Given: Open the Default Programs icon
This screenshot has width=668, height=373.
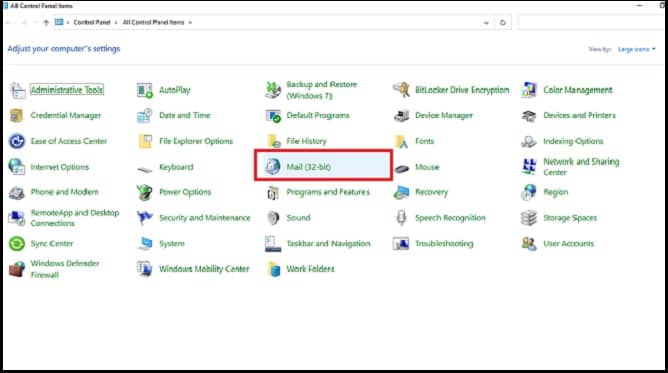Looking at the screenshot, I should tap(273, 115).
